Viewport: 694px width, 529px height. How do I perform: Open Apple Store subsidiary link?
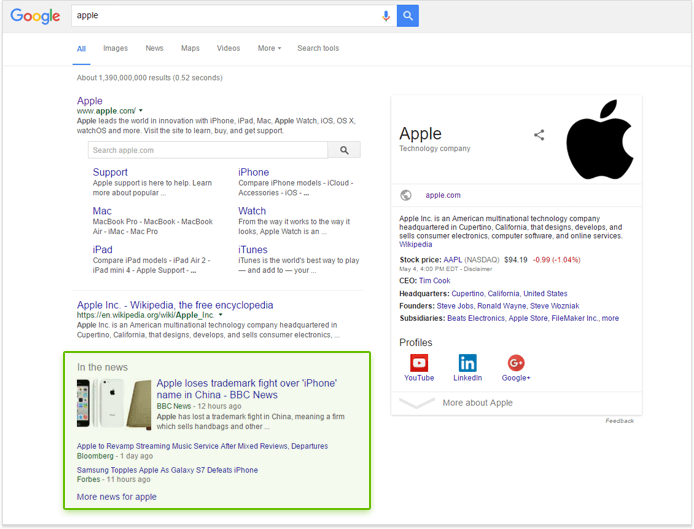point(528,318)
